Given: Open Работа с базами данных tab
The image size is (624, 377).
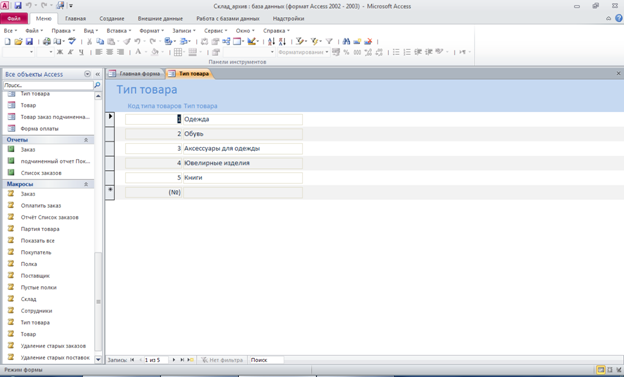Looking at the screenshot, I should click(x=228, y=18).
